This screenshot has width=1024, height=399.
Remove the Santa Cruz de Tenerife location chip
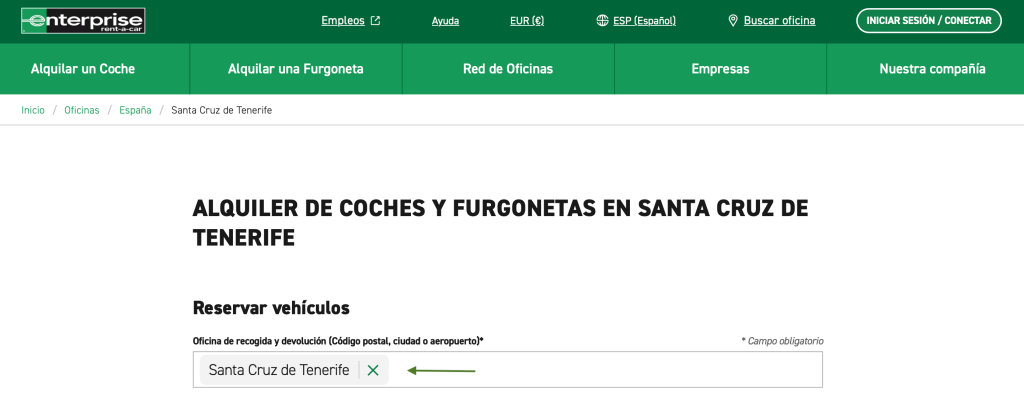(x=373, y=370)
